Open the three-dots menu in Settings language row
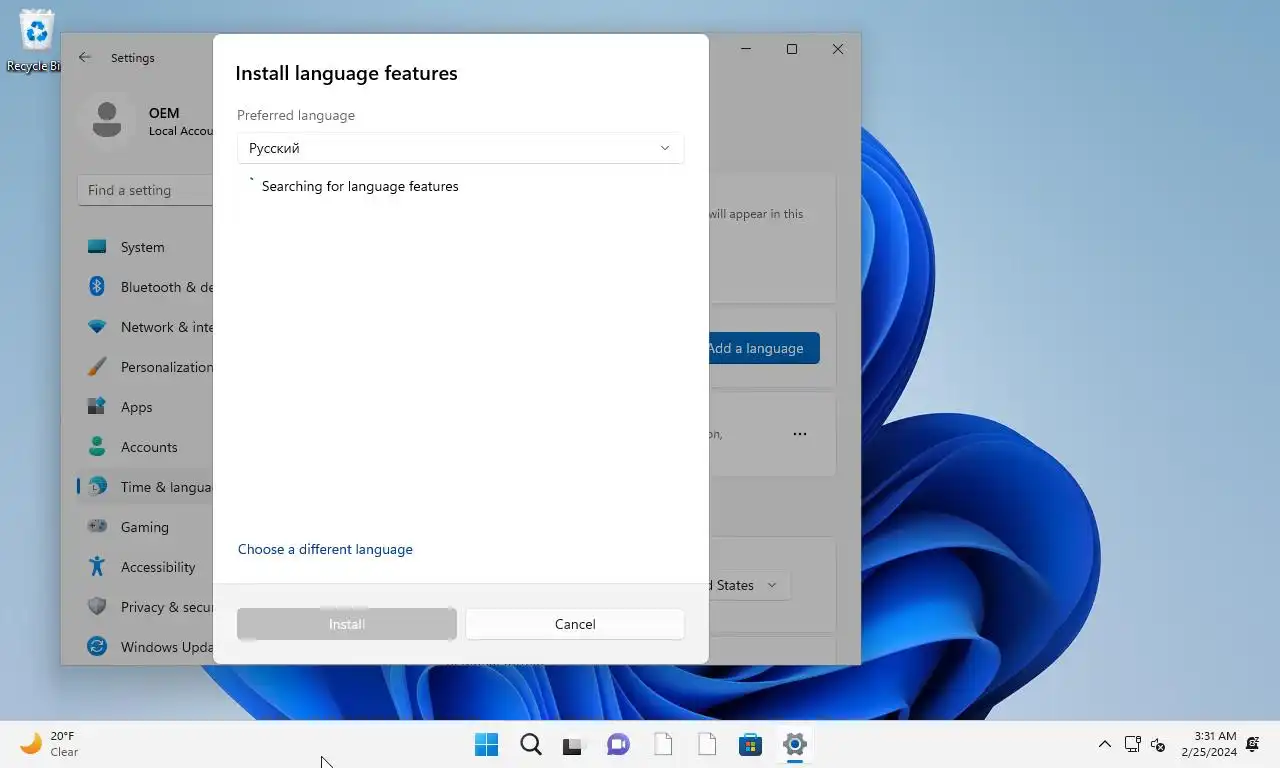Viewport: 1280px width, 768px height. click(x=800, y=434)
